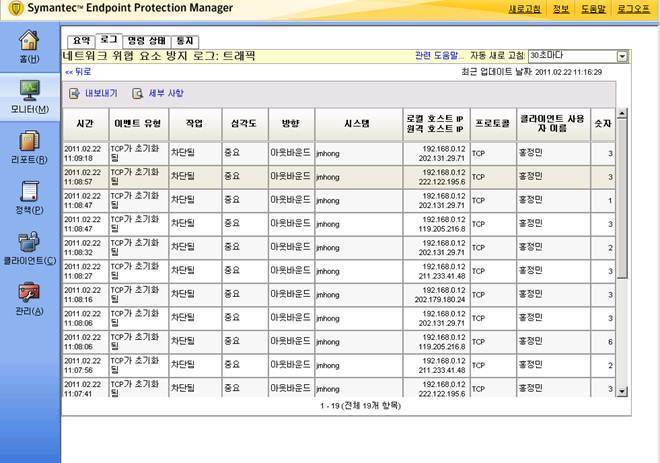This screenshot has width=660, height=463.
Task: Select the log row timed 11:07:56
Action: coord(339,366)
